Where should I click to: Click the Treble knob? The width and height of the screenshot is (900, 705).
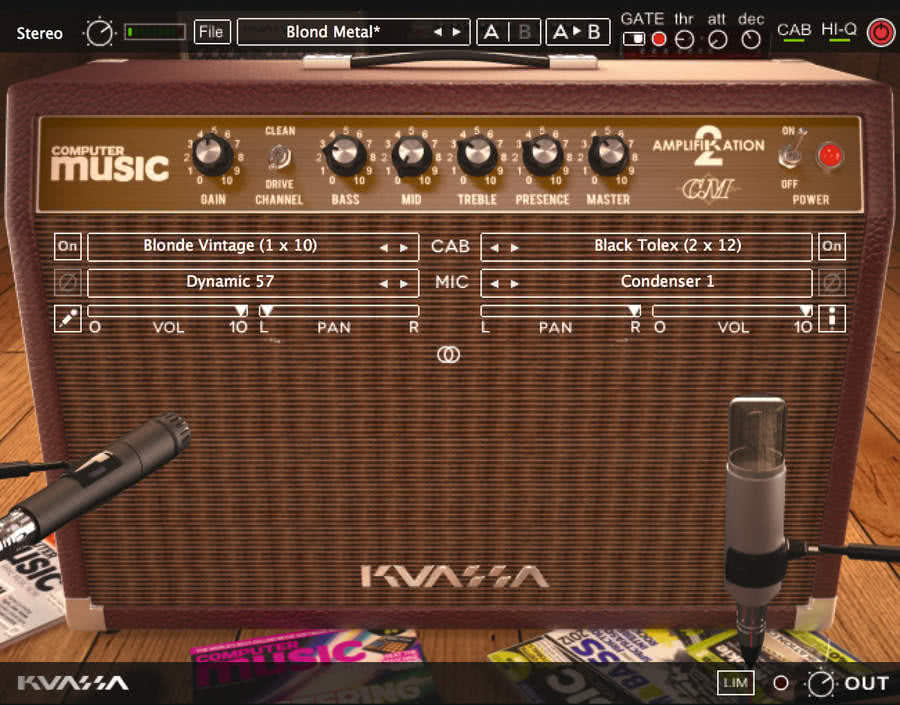pyautogui.click(x=477, y=155)
